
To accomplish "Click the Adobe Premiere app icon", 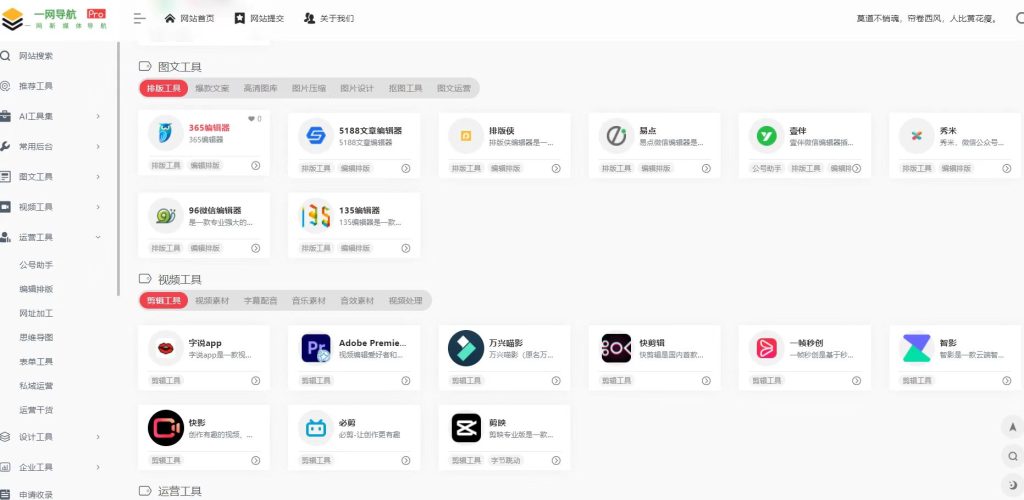I will [x=316, y=348].
